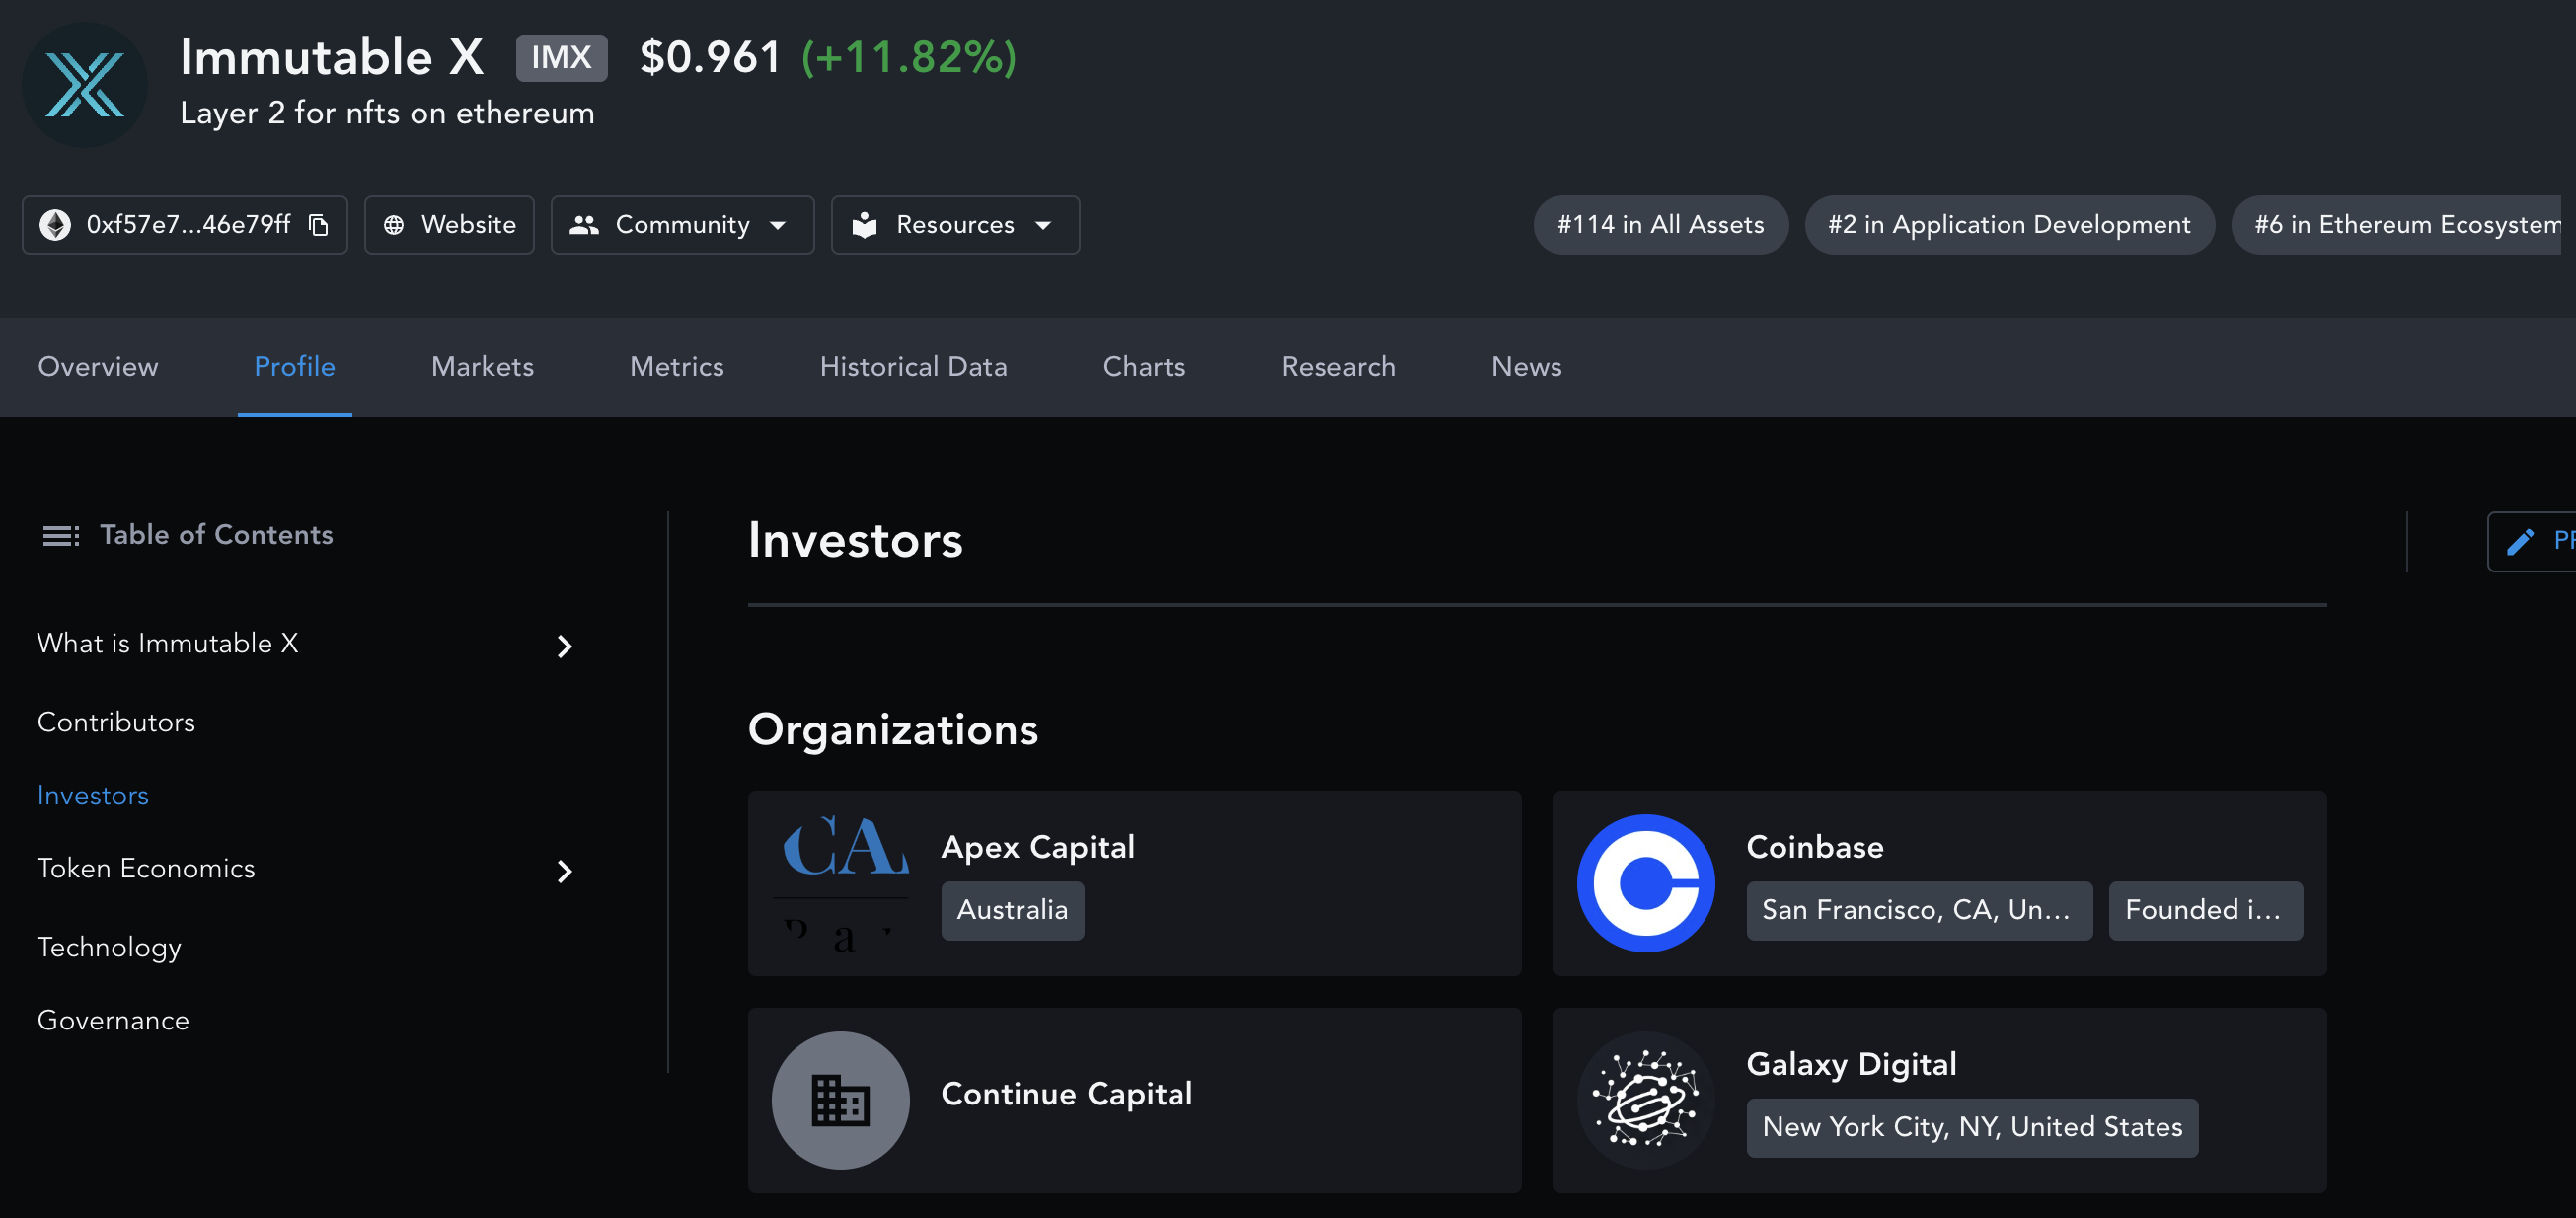This screenshot has width=2576, height=1218.
Task: Open the Apex Capital logo
Action: pos(841,883)
